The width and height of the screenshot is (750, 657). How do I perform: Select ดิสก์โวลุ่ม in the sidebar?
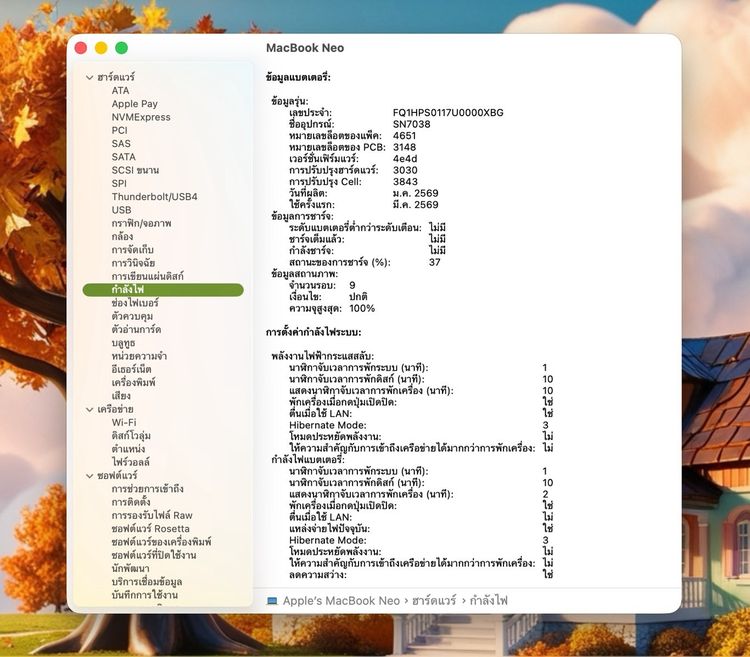click(x=131, y=436)
